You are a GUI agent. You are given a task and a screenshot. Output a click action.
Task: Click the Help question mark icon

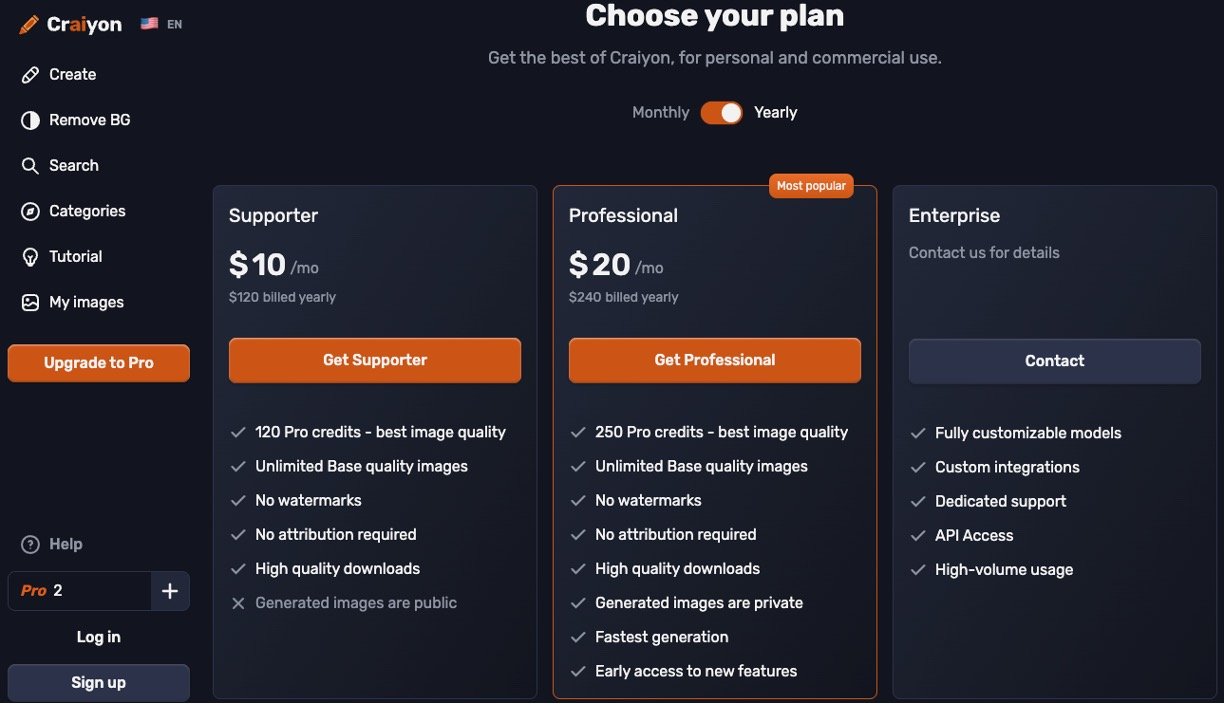[30, 544]
